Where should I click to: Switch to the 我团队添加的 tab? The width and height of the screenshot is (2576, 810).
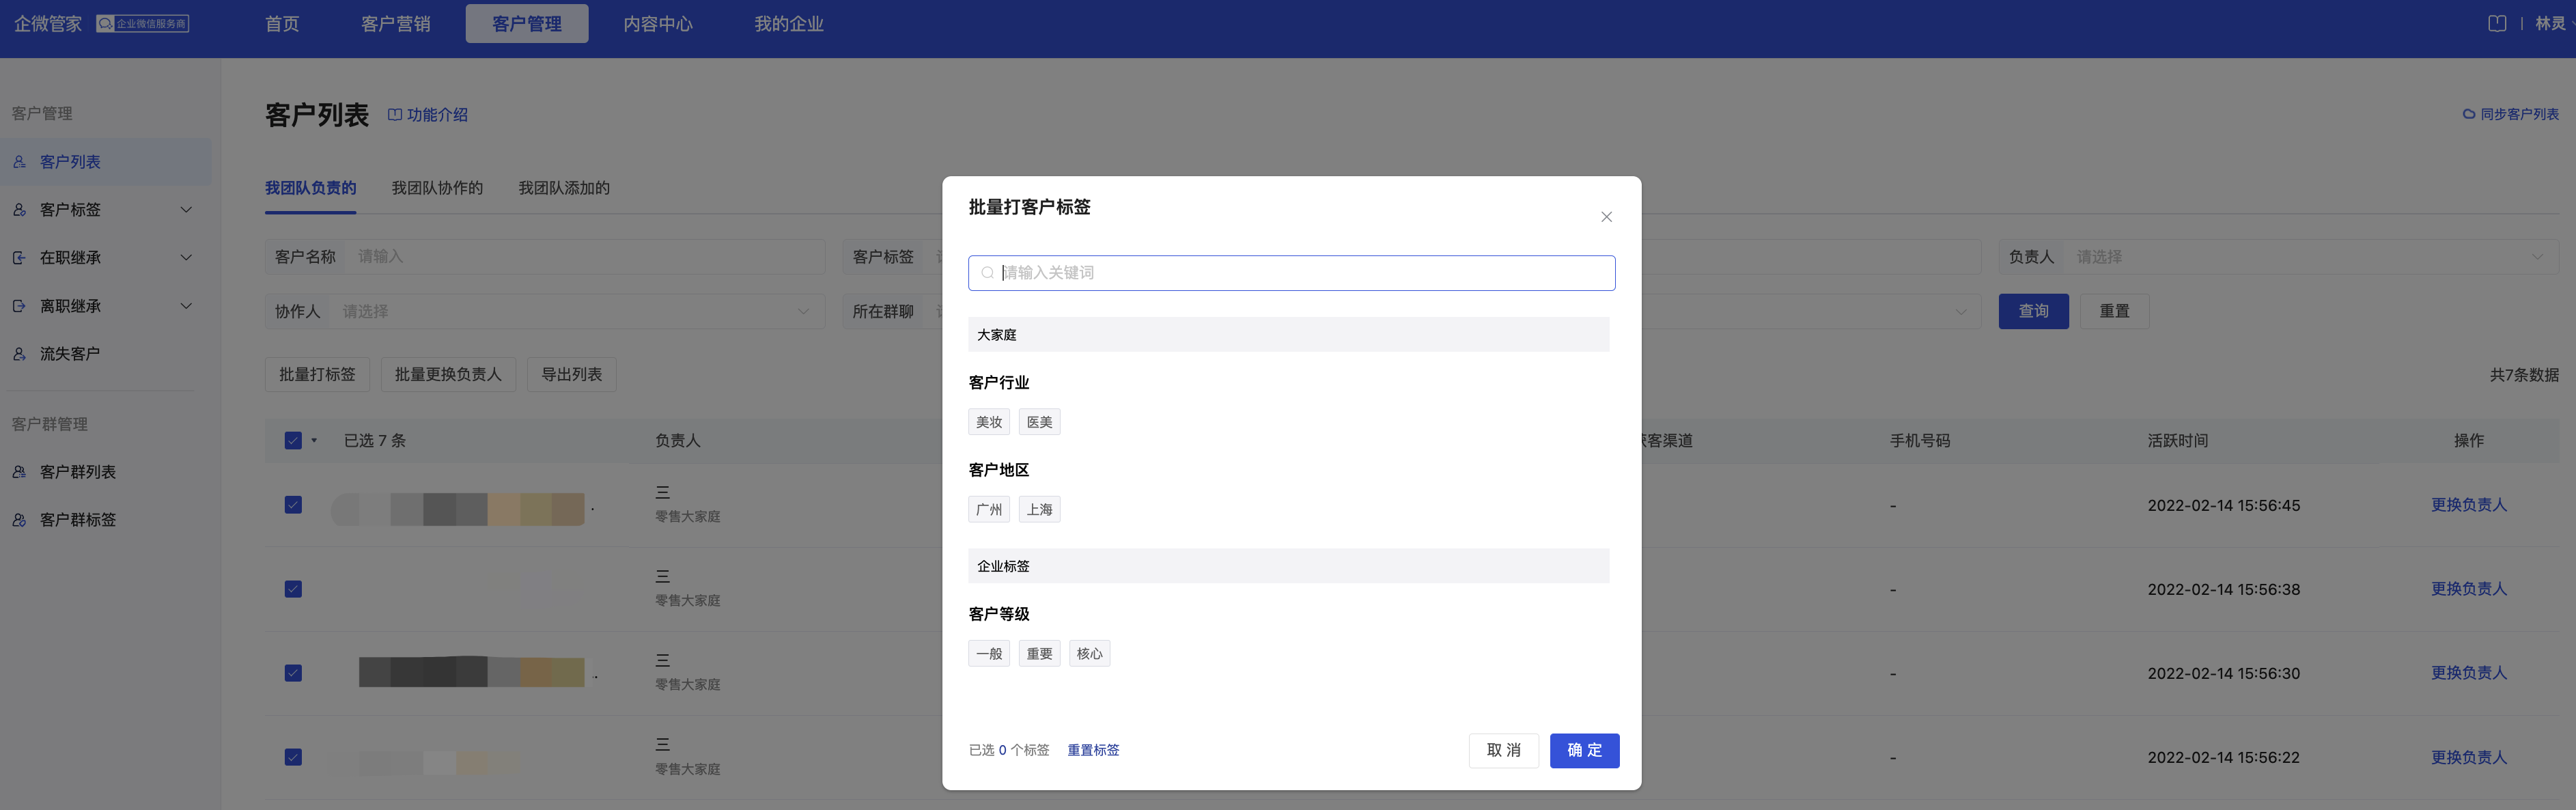click(564, 188)
